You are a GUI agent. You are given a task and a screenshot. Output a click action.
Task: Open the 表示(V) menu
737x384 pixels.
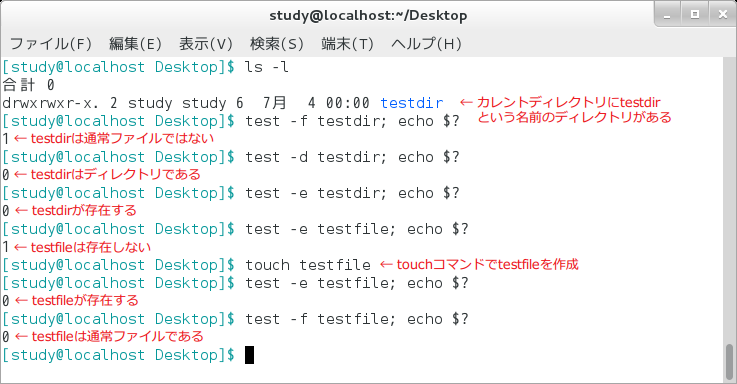[x=206, y=44]
